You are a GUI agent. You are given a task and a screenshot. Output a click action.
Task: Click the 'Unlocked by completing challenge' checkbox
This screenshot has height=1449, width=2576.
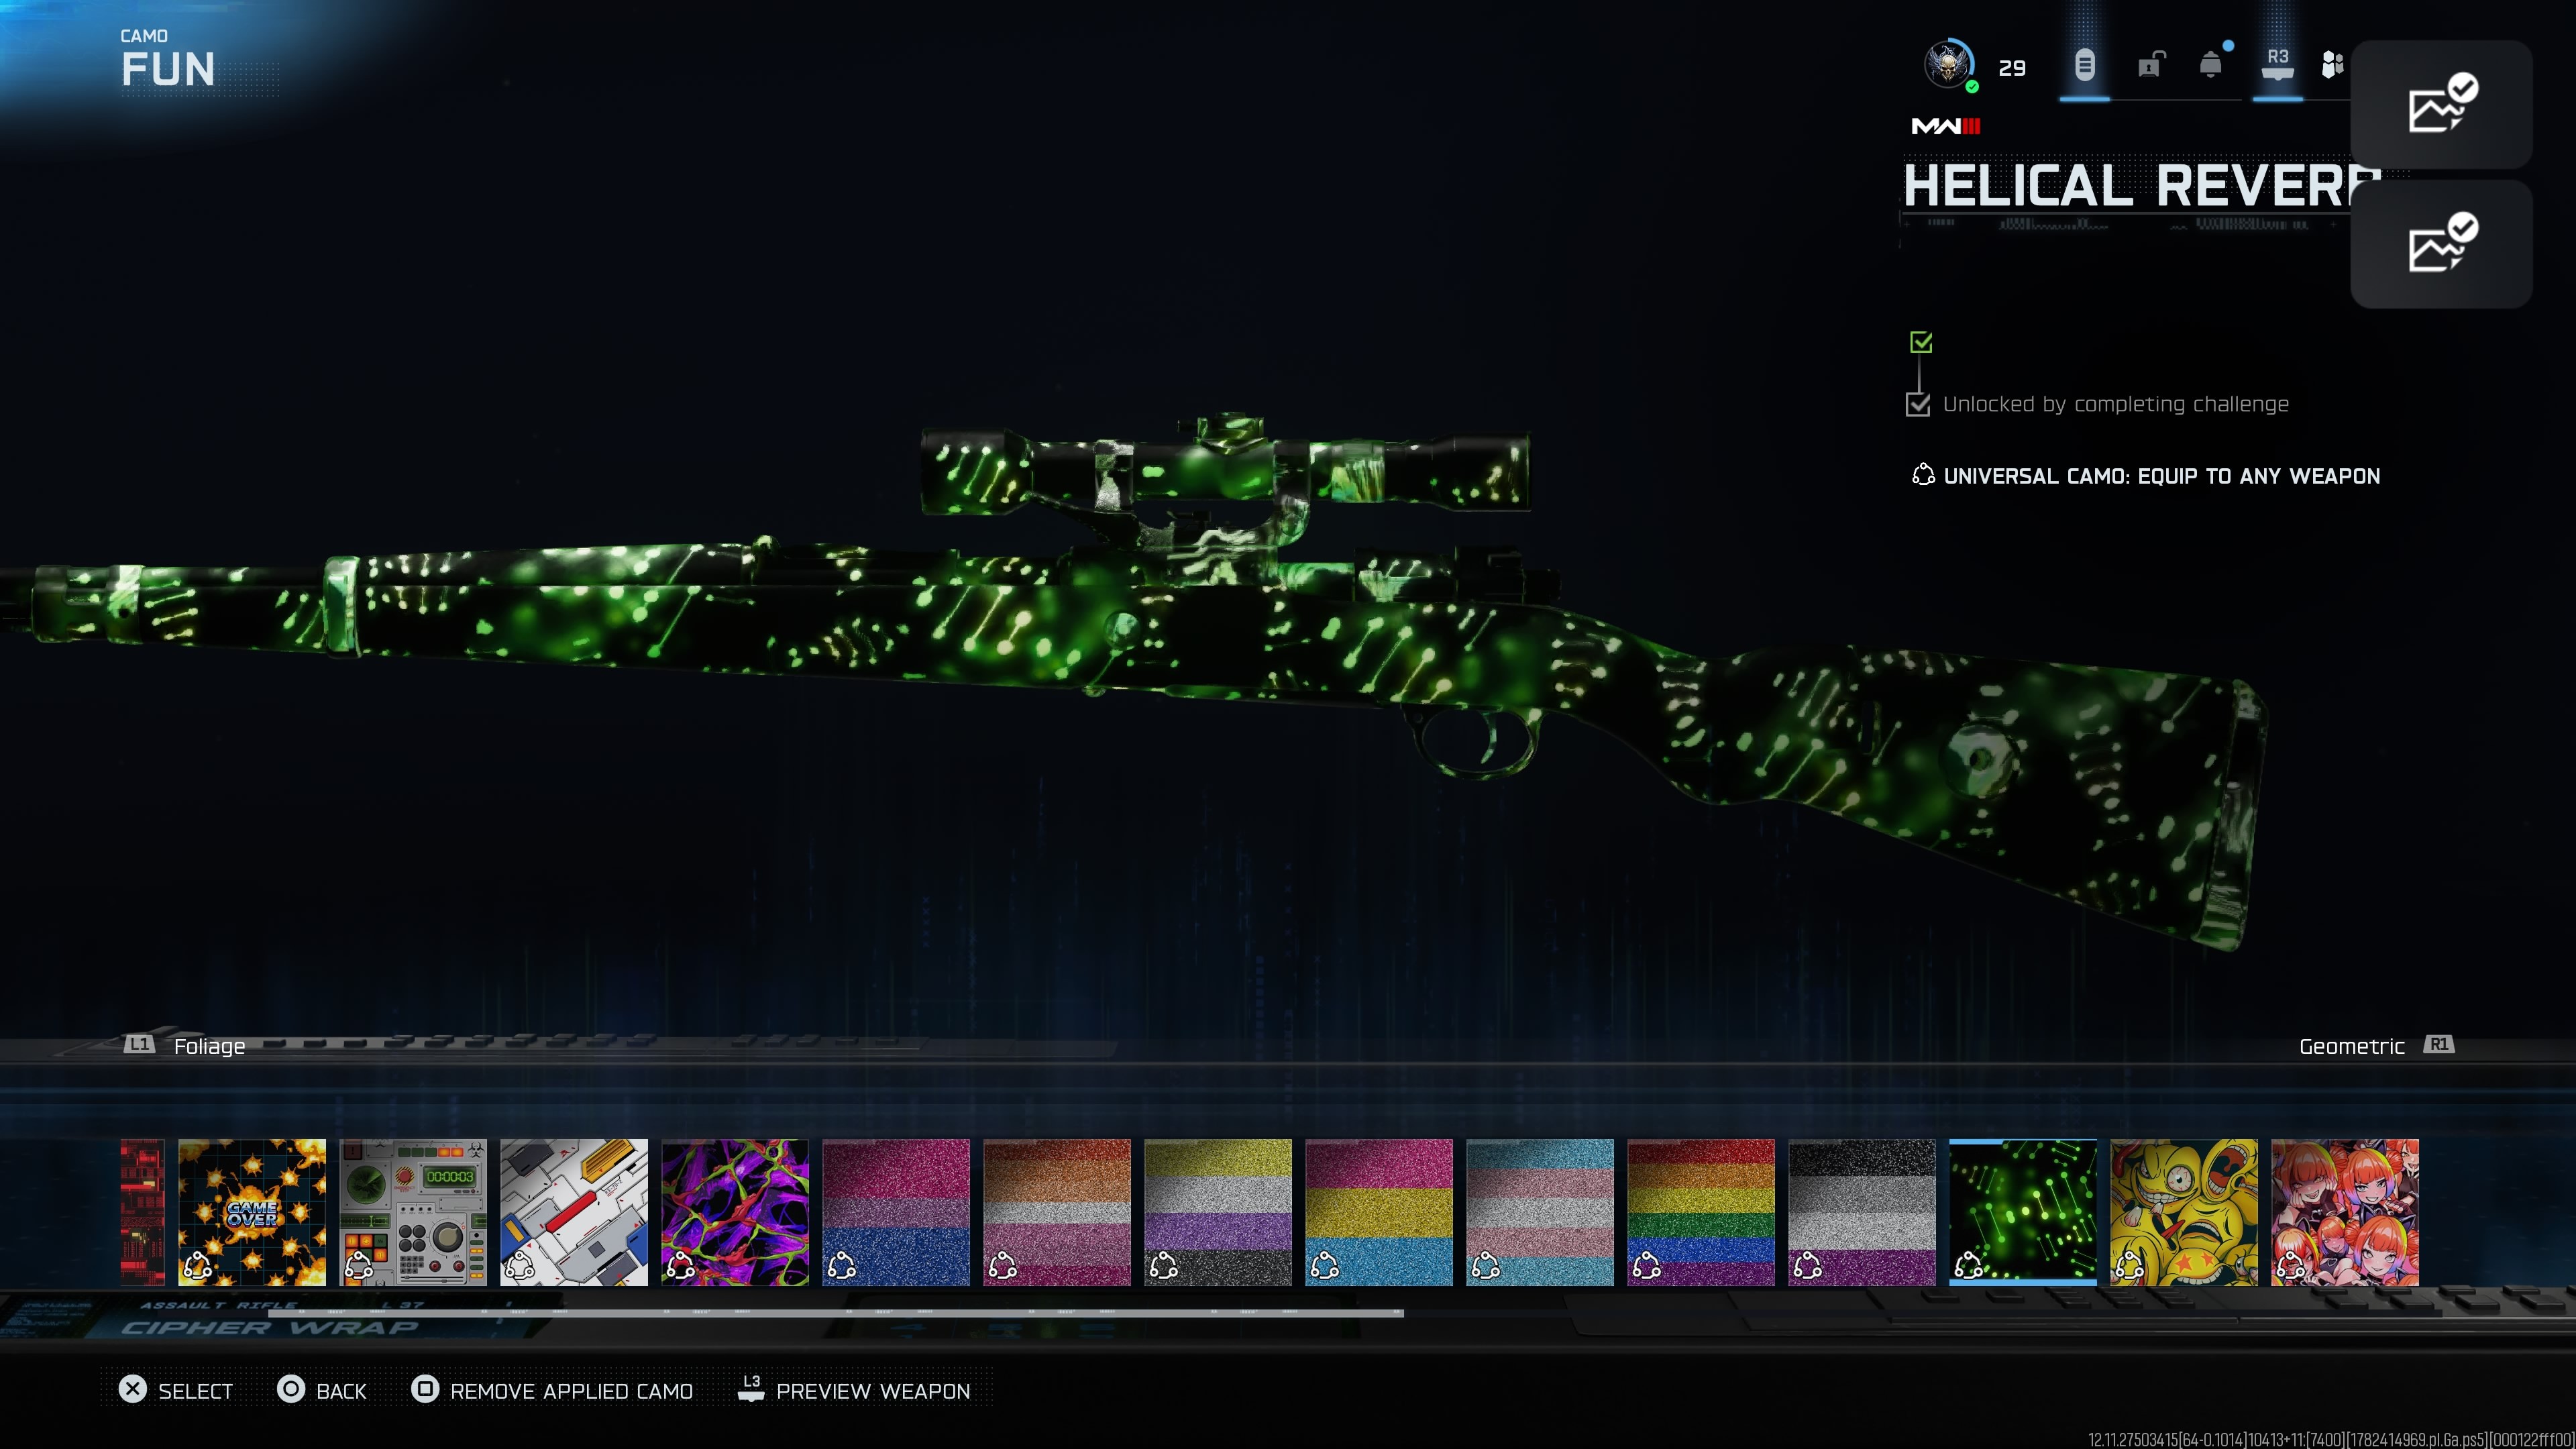click(x=1918, y=404)
